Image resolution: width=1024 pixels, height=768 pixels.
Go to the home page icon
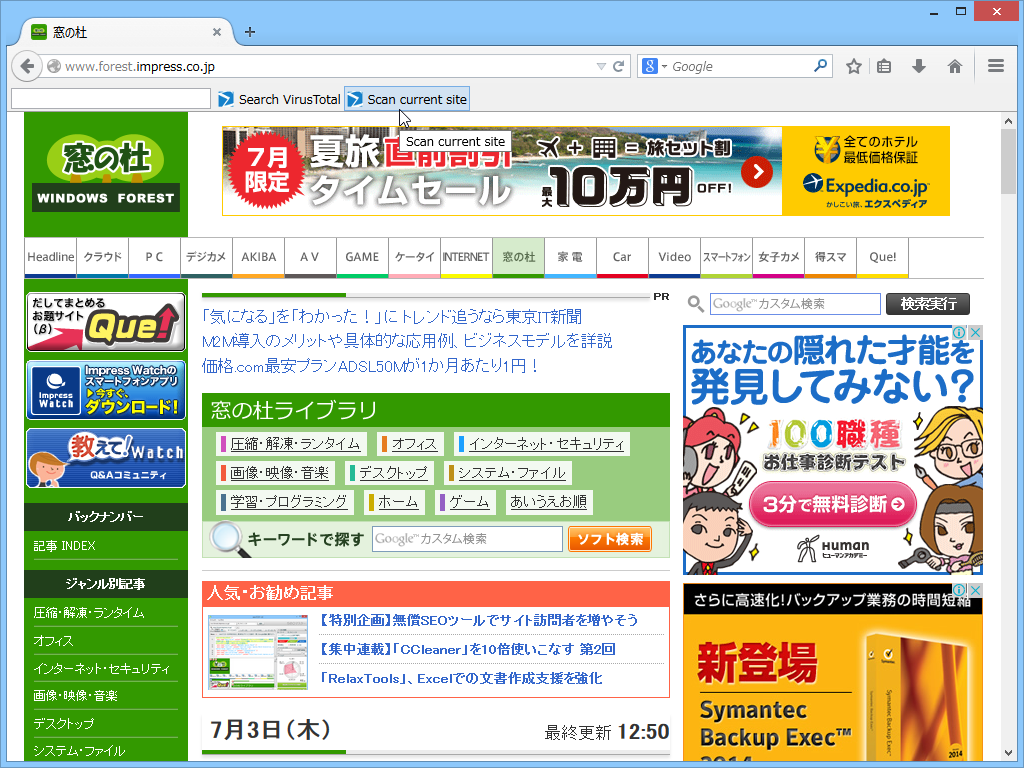(x=955, y=66)
